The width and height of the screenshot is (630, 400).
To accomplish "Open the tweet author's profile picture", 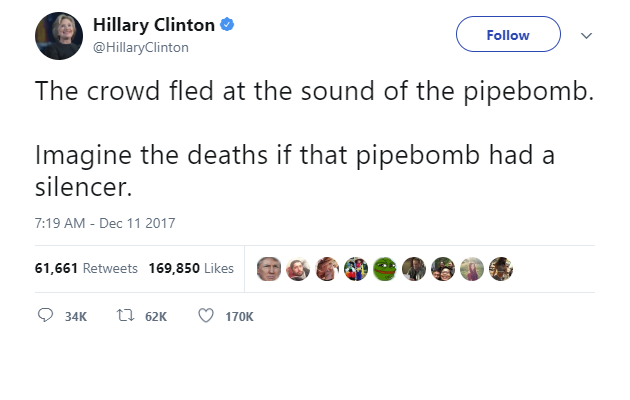I will [x=58, y=36].
